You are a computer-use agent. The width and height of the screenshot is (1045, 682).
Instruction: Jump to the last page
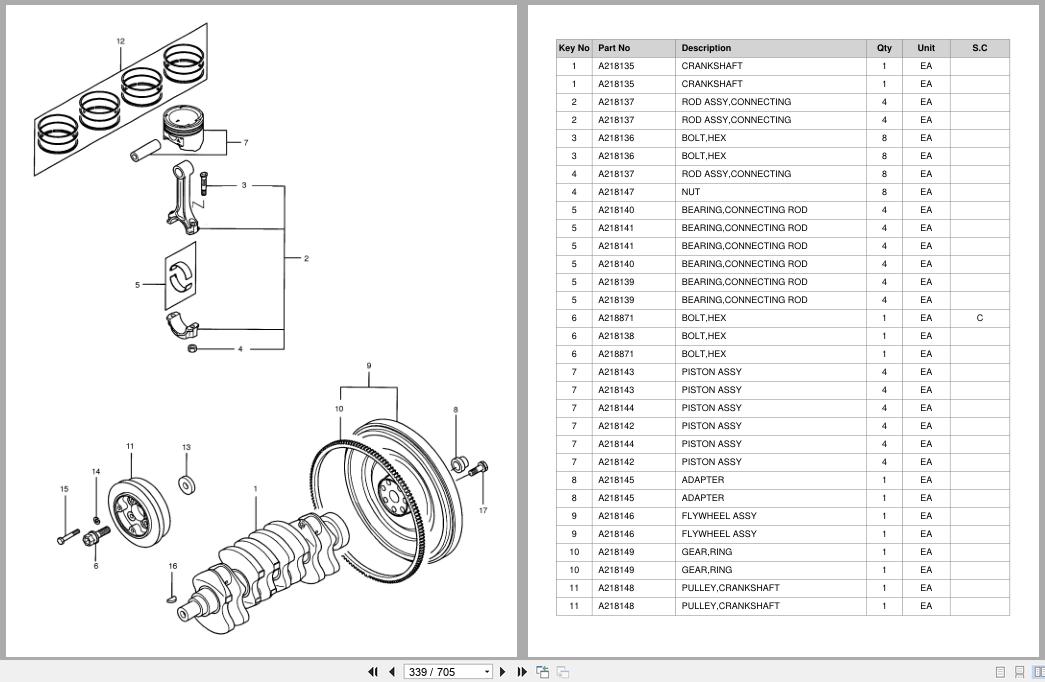click(x=522, y=672)
